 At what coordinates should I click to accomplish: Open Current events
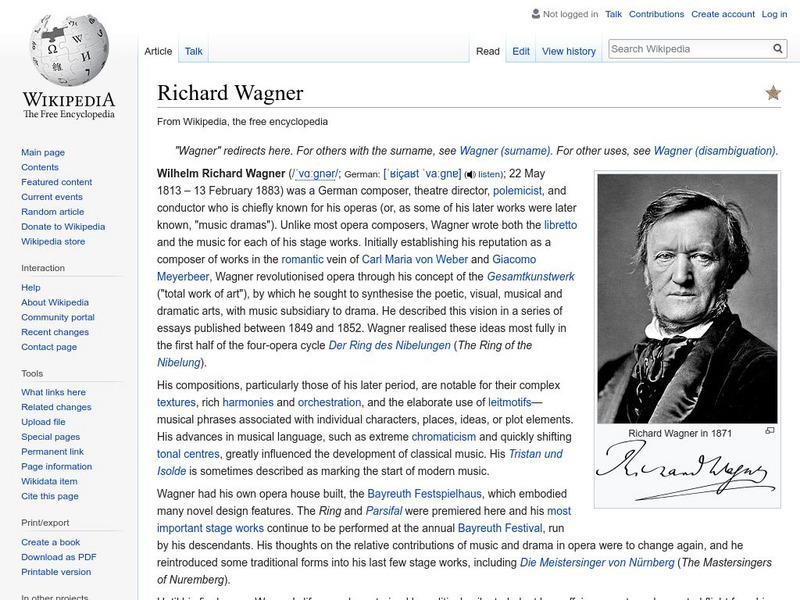tap(52, 196)
